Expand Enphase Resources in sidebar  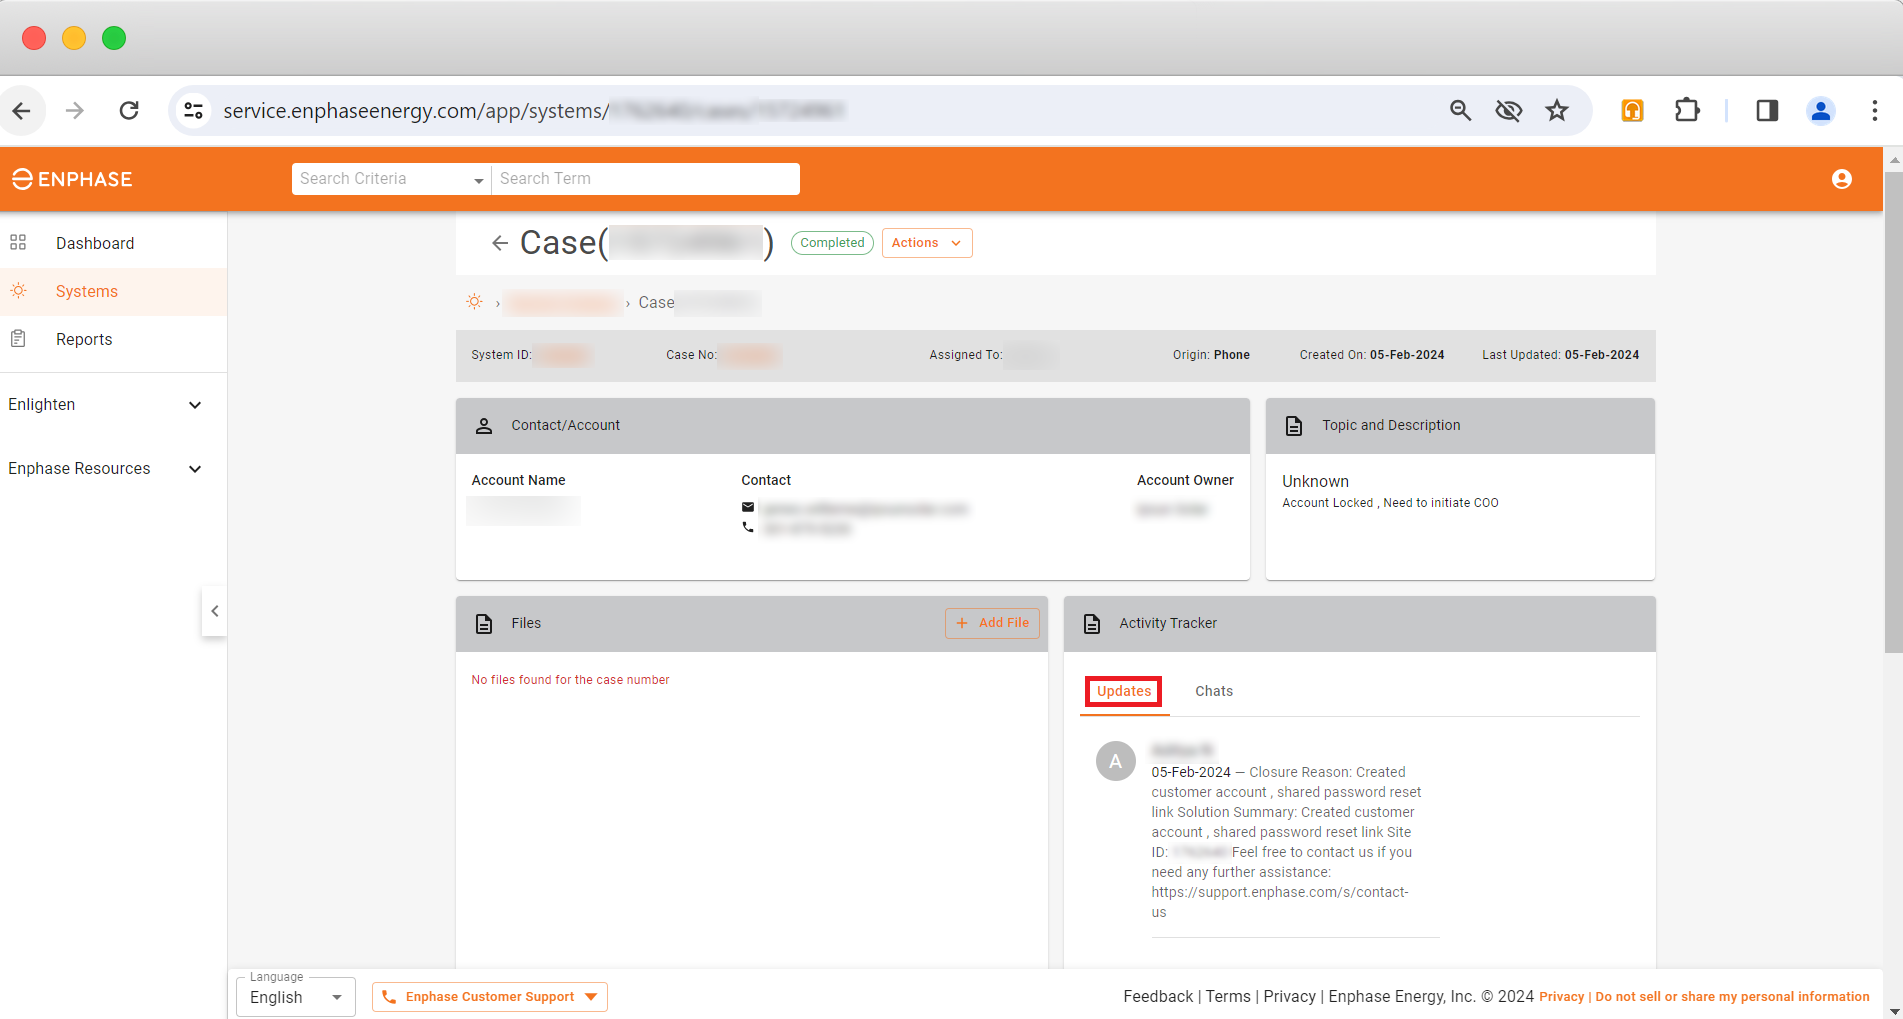pyautogui.click(x=195, y=468)
